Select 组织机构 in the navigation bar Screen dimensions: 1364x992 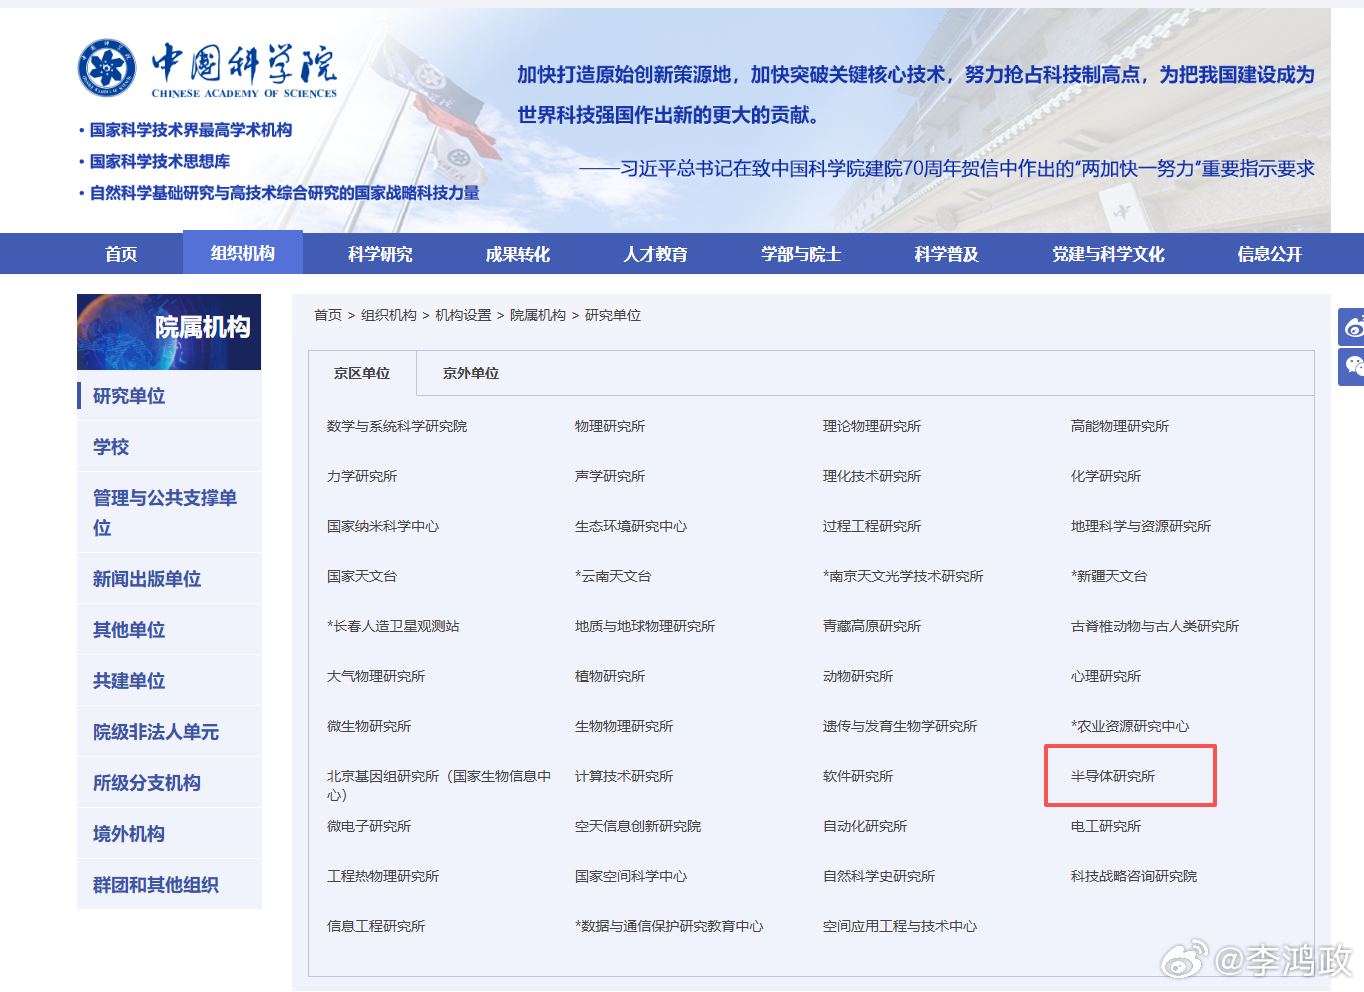pos(243,253)
